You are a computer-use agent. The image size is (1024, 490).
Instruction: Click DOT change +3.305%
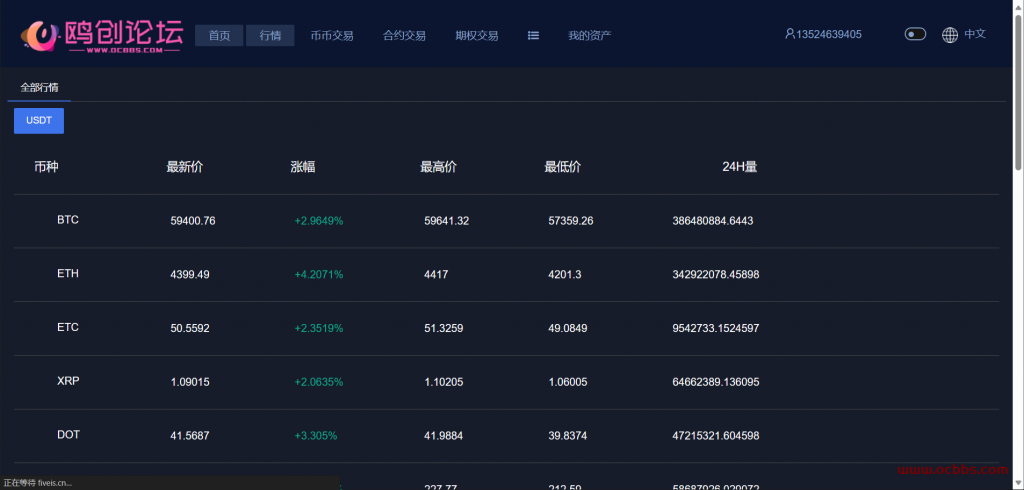click(x=315, y=435)
